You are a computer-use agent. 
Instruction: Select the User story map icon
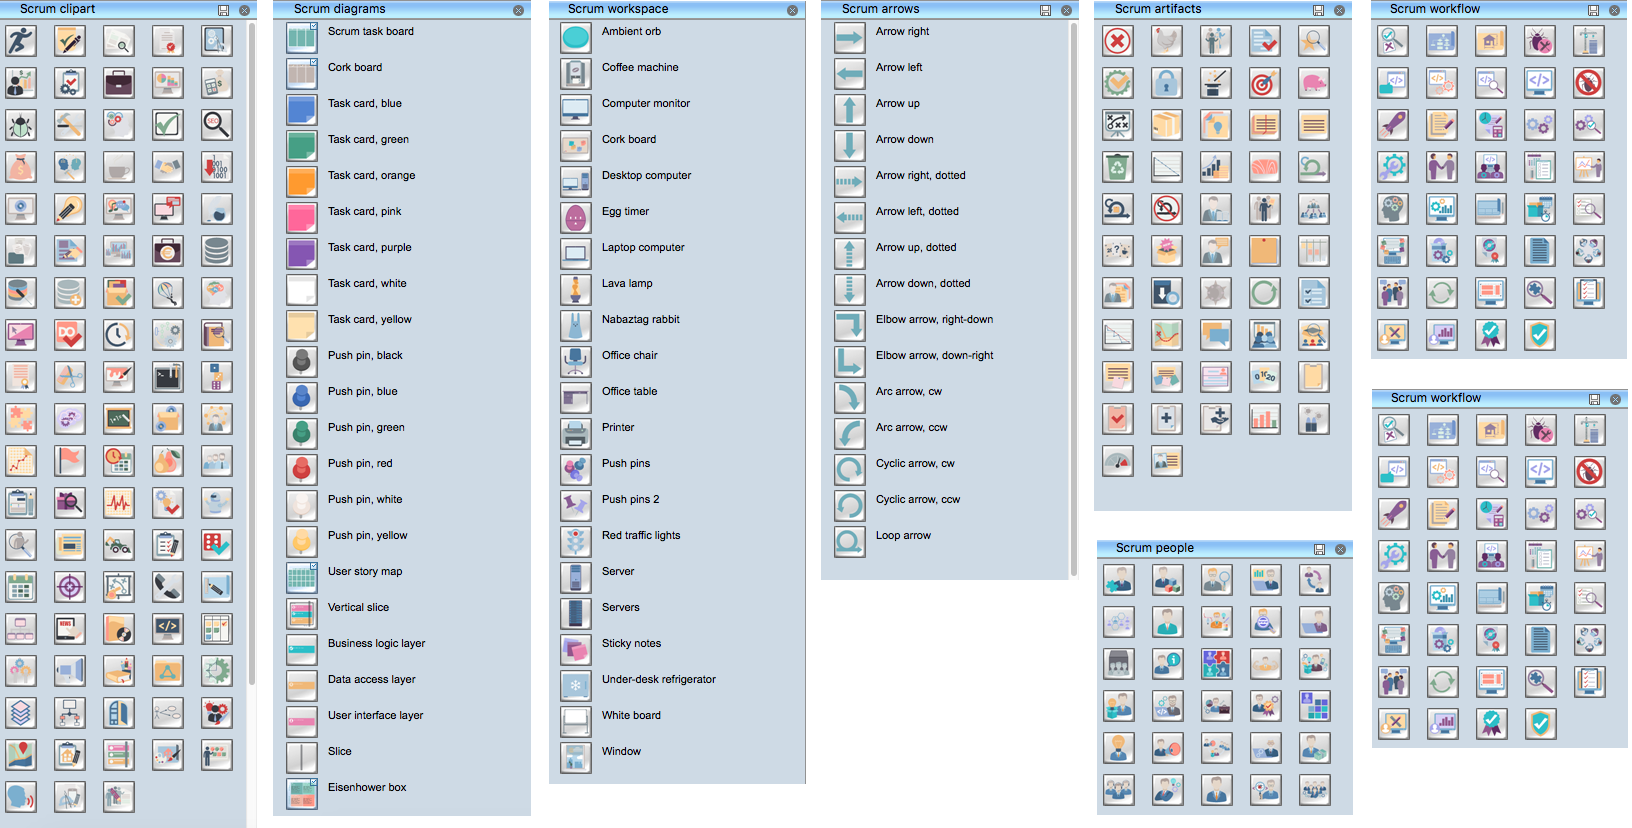point(302,578)
